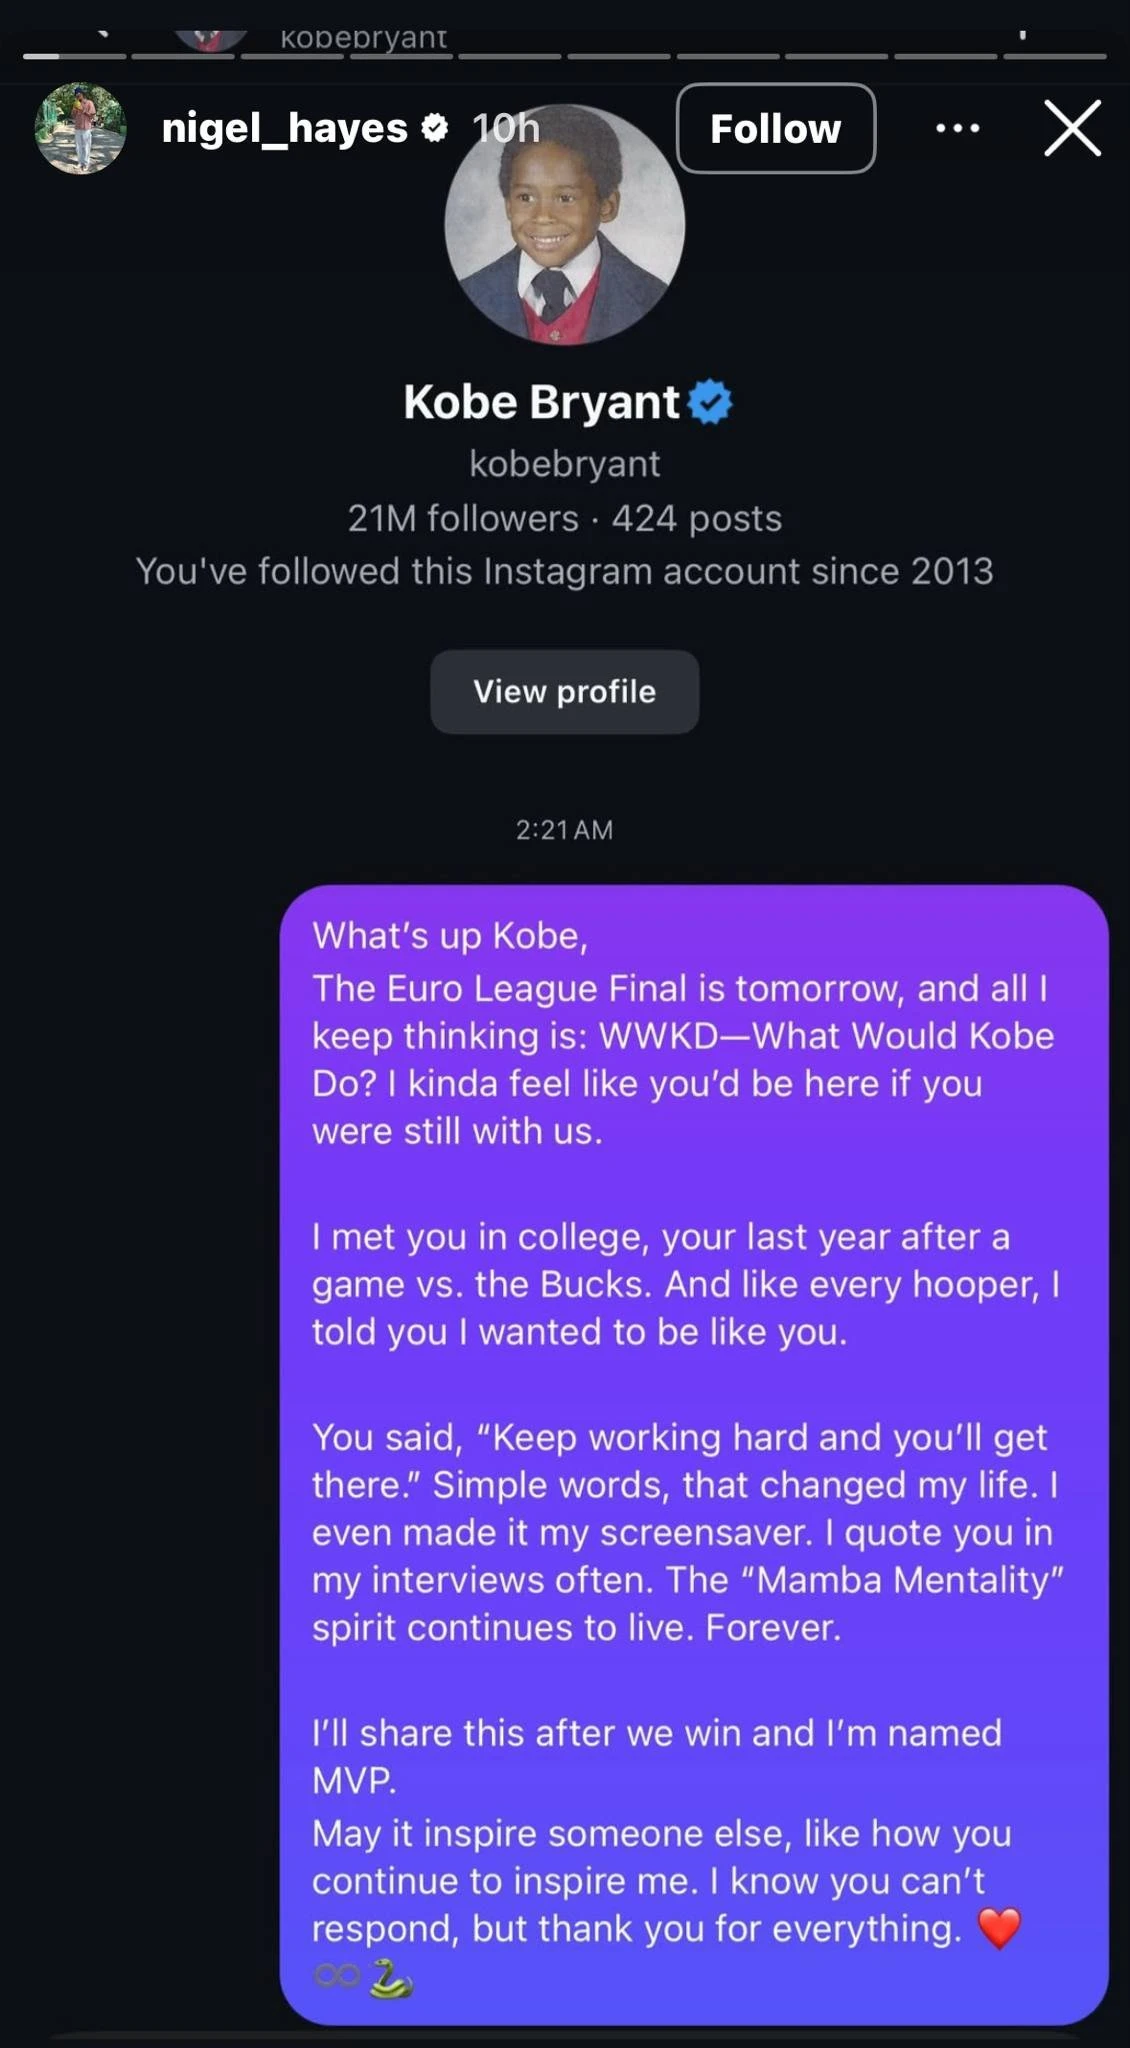Click the verified badge beside nigel_hayes

coord(434,127)
